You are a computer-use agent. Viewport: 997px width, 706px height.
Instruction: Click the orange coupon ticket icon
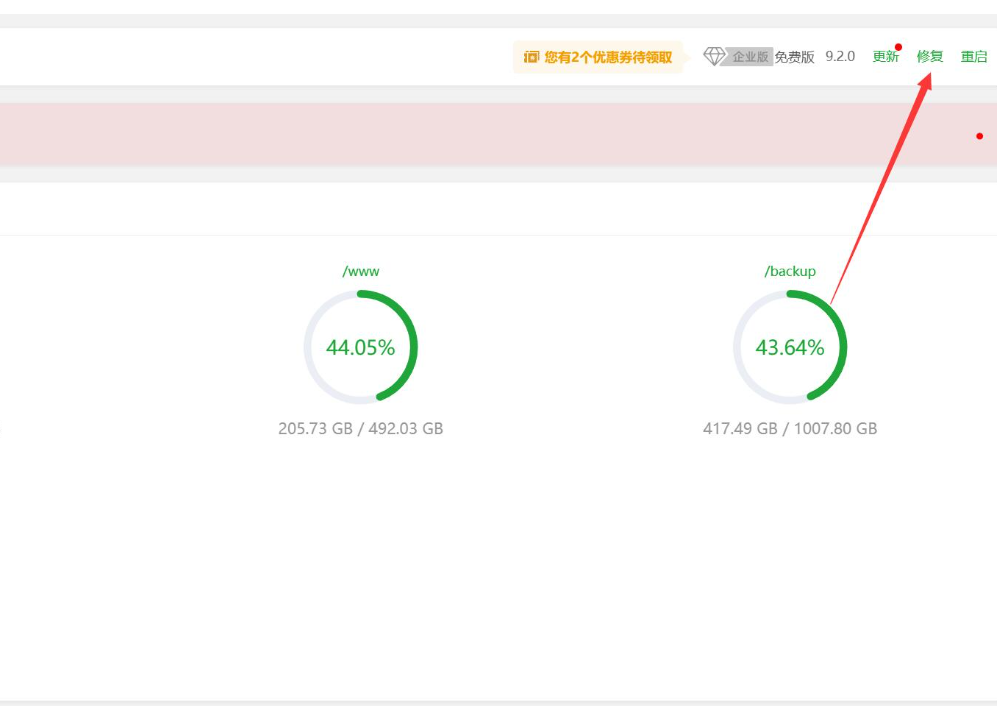pos(531,57)
